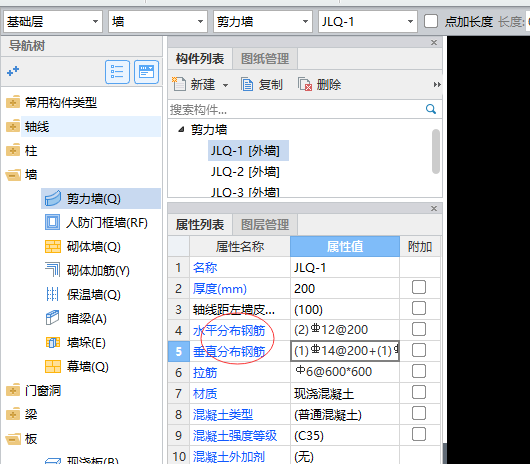Click the component list vertical scrollbar
This screenshot has width=530, height=464.
(x=436, y=151)
